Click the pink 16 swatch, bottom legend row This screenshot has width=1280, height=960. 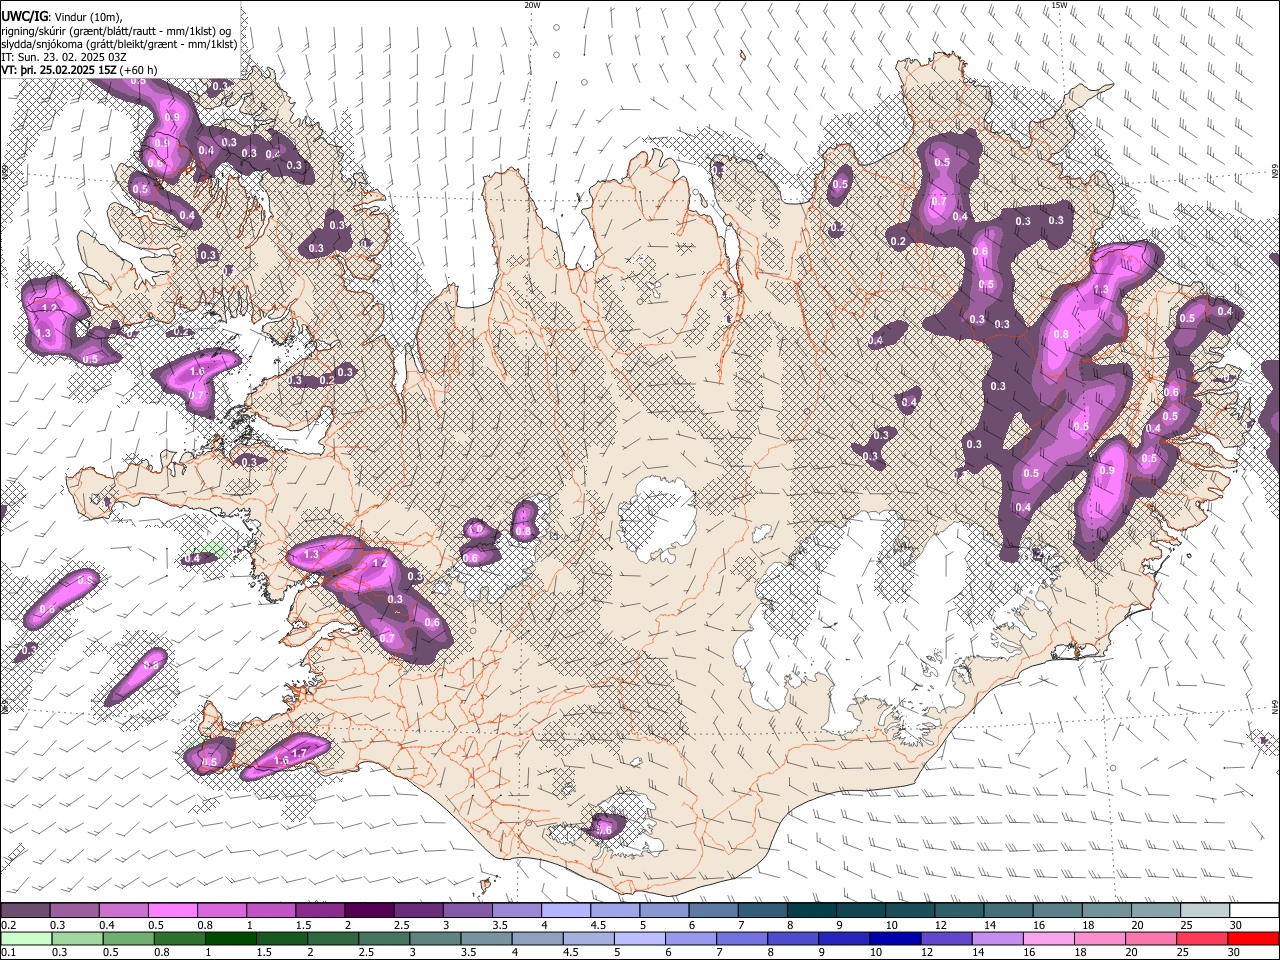(1049, 938)
